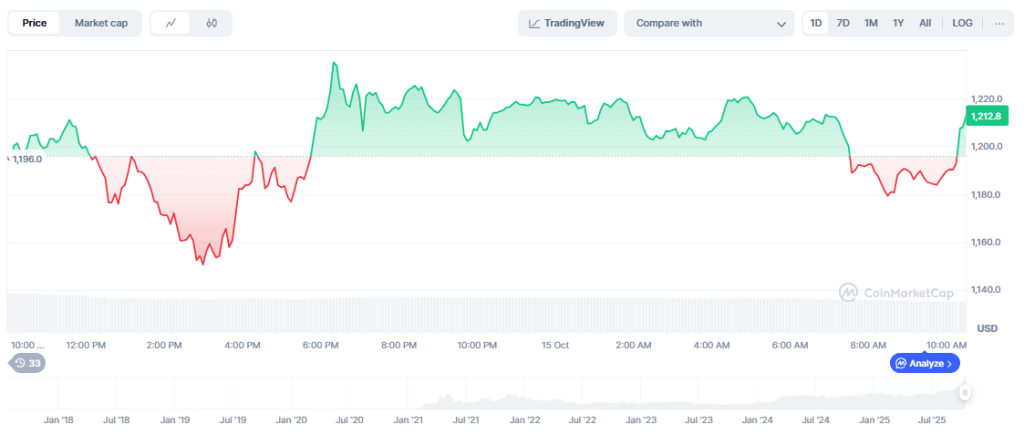The height and width of the screenshot is (435, 1024).
Task: Open the more options ellipsis menu
Action: click(x=999, y=23)
